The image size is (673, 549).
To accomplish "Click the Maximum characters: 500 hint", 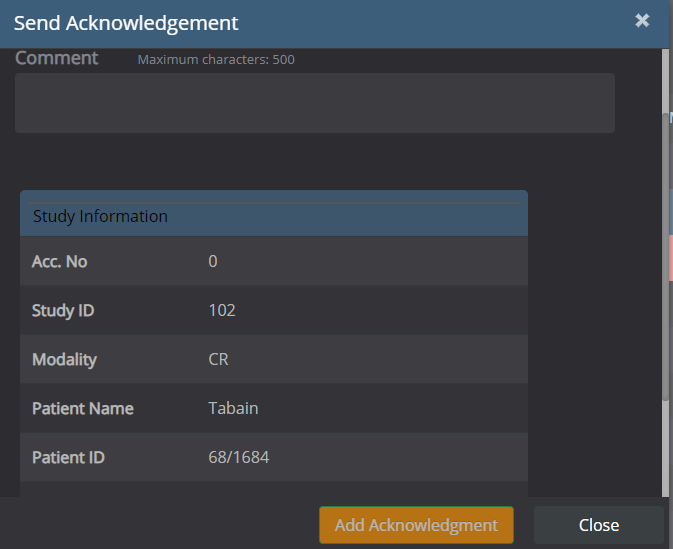I will [x=216, y=60].
